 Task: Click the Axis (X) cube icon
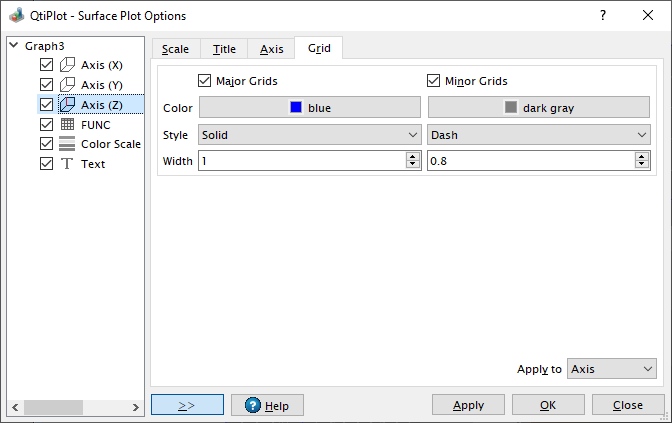click(67, 65)
